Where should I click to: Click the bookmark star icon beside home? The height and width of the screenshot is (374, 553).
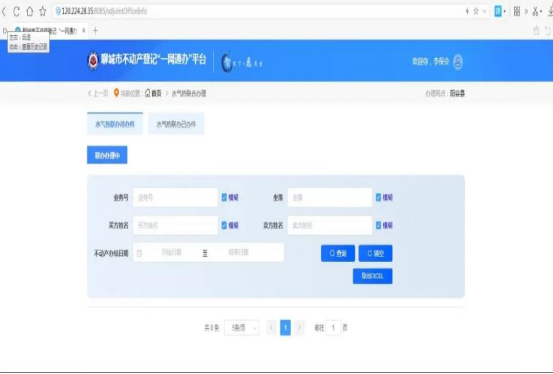pyautogui.click(x=43, y=11)
